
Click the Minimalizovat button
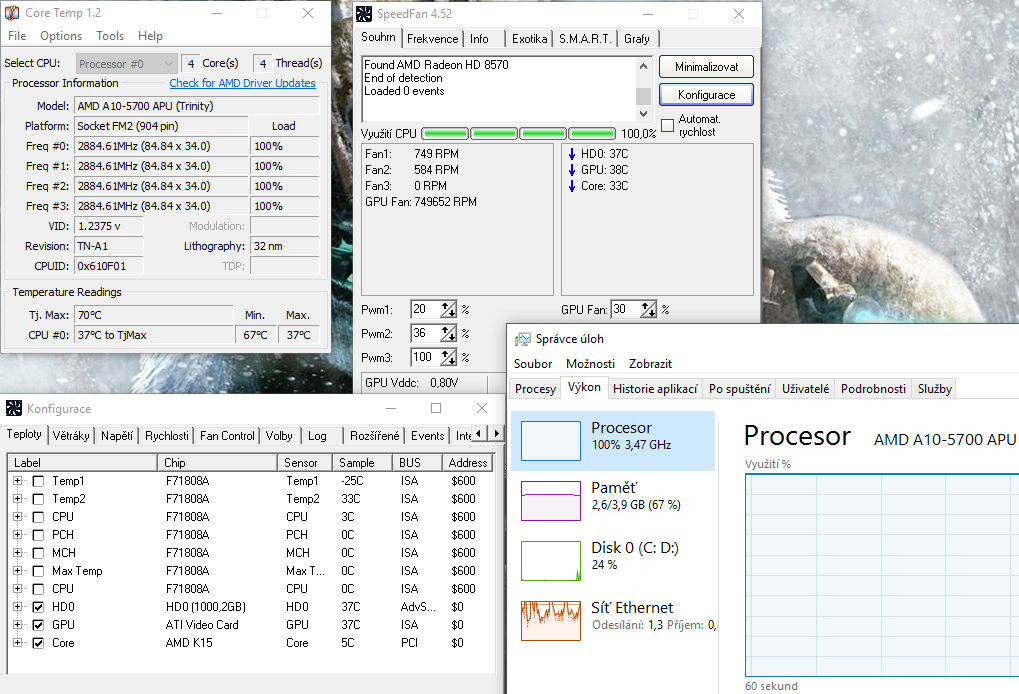tap(706, 67)
